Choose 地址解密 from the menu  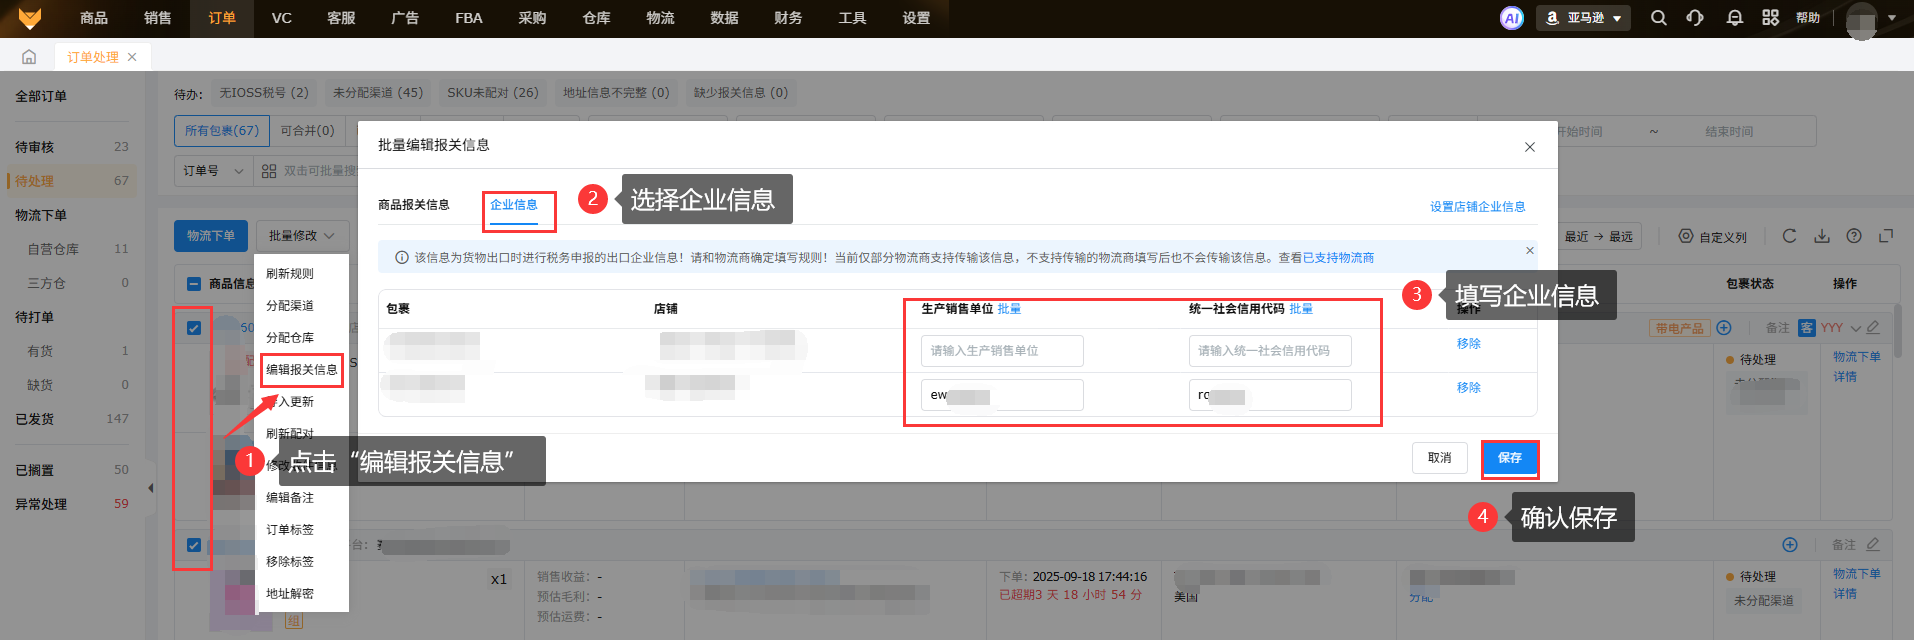point(290,594)
